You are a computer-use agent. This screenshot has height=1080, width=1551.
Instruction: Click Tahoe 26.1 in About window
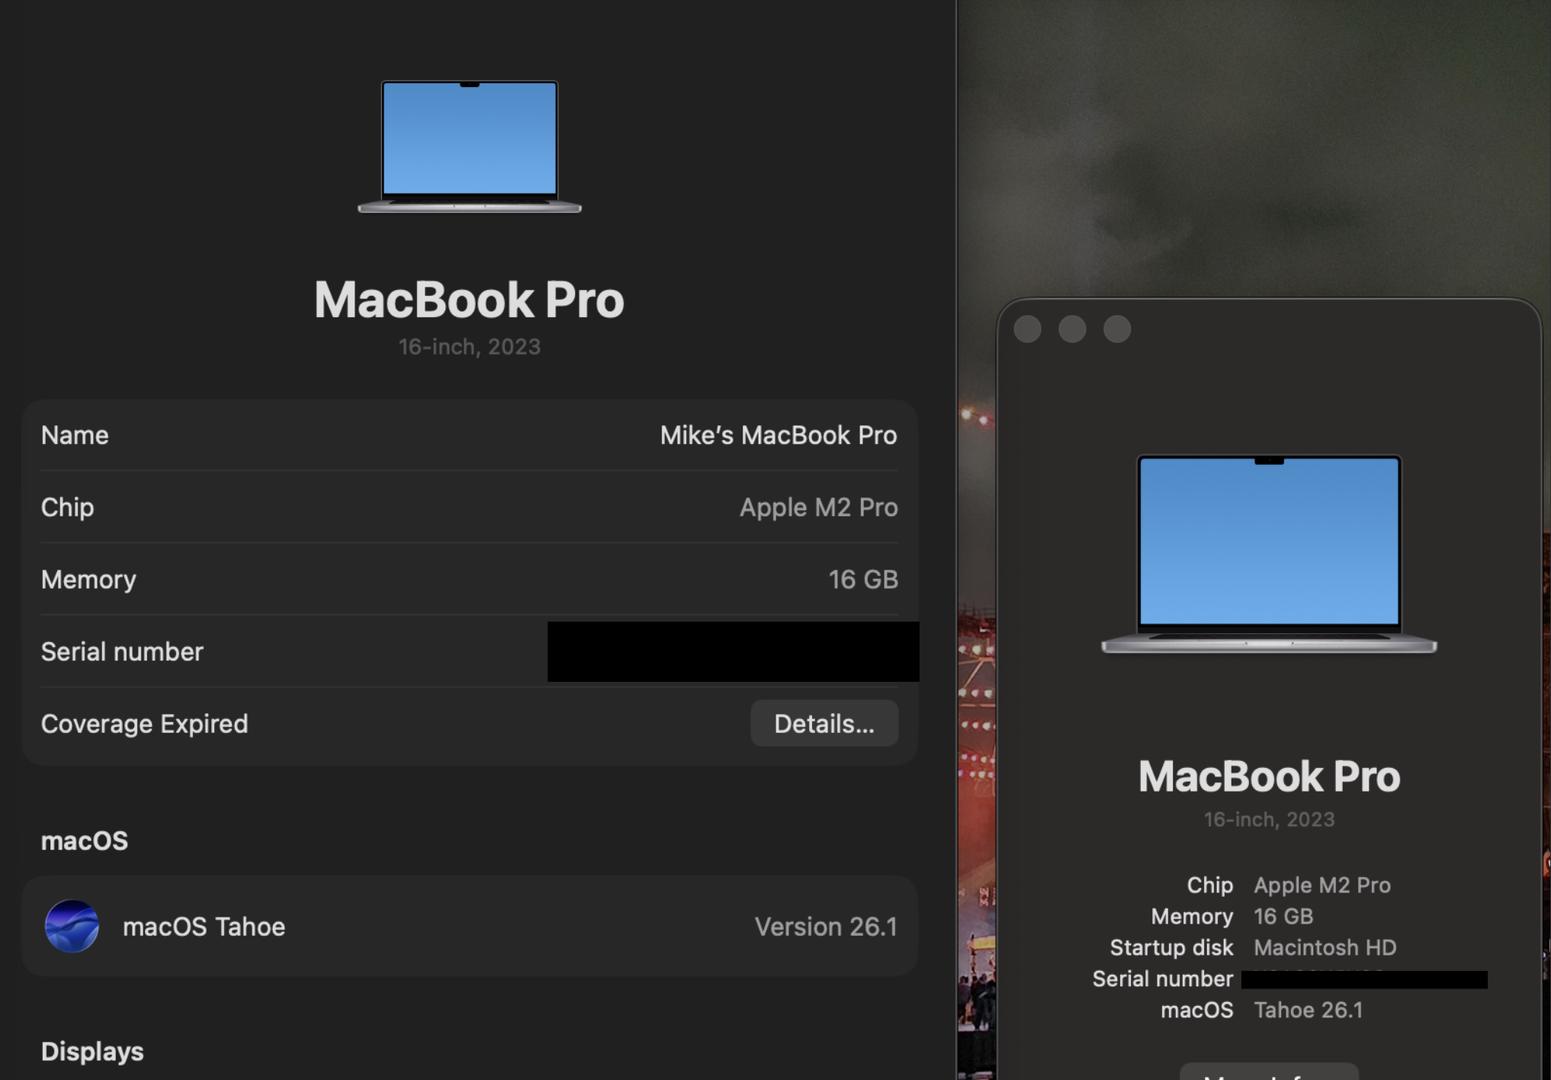pyautogui.click(x=1307, y=1010)
